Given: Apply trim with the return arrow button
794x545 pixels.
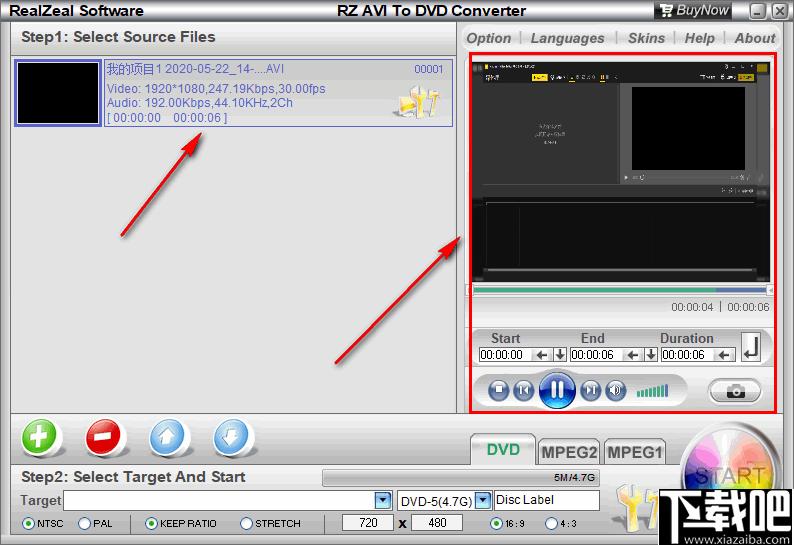Looking at the screenshot, I should [x=751, y=347].
